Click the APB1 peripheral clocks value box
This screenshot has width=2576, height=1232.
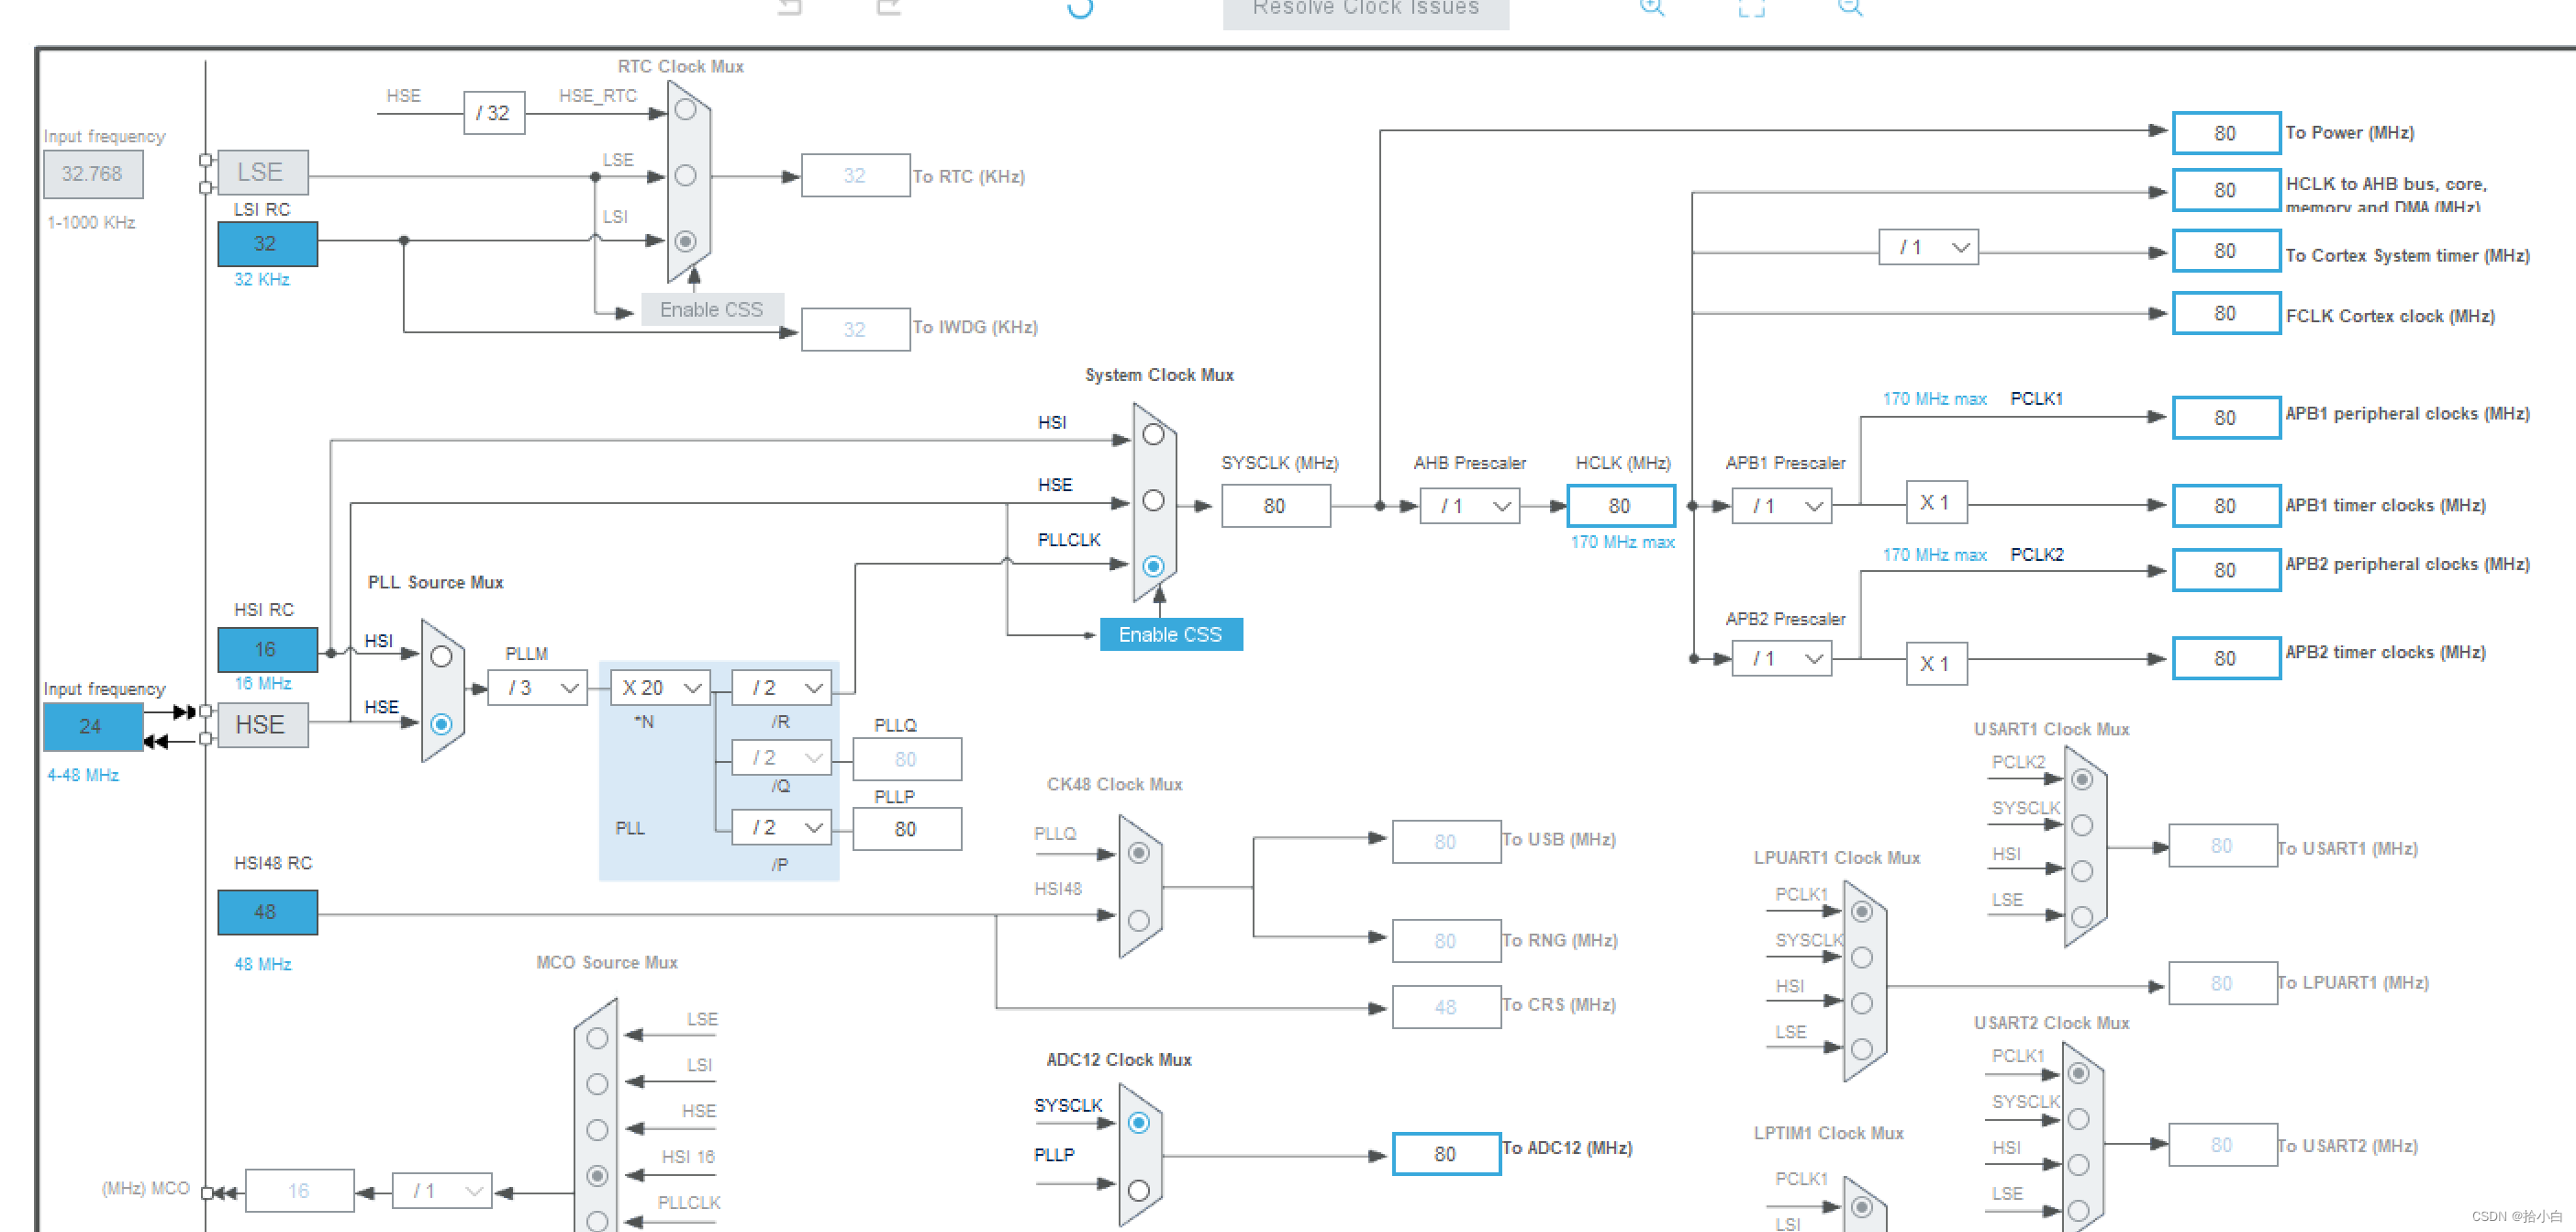point(2226,418)
